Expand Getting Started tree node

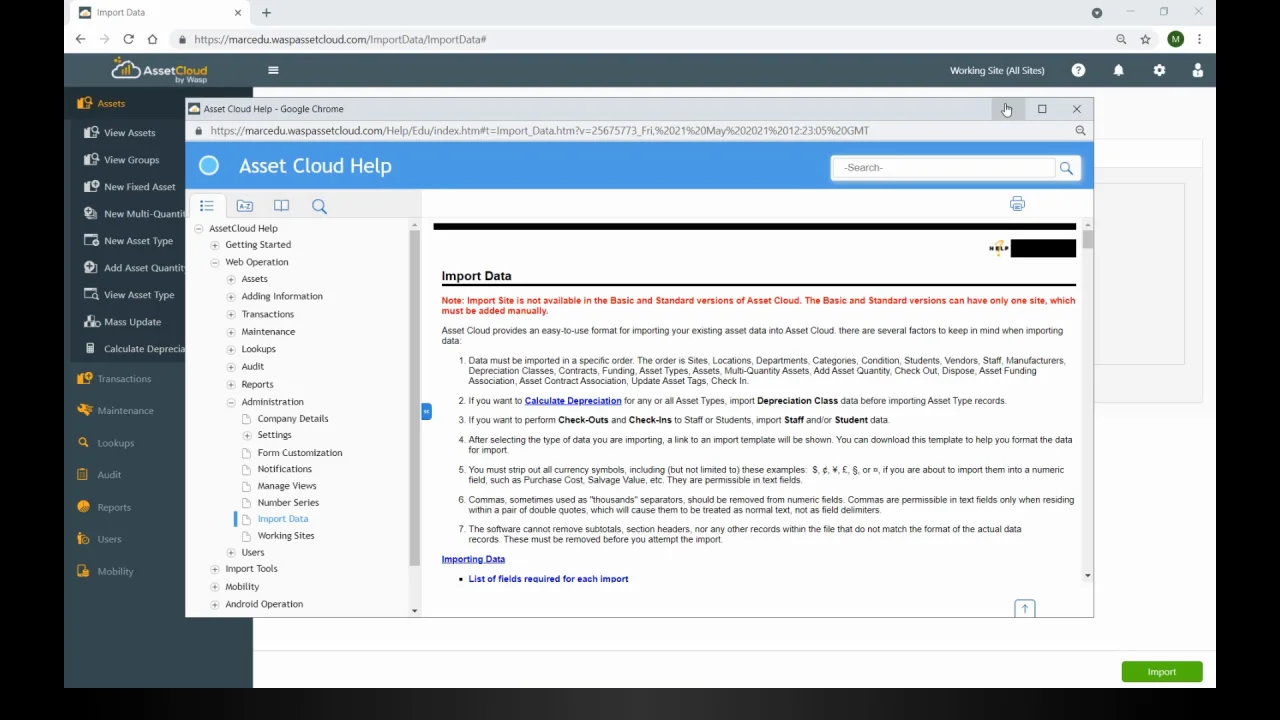click(x=214, y=245)
